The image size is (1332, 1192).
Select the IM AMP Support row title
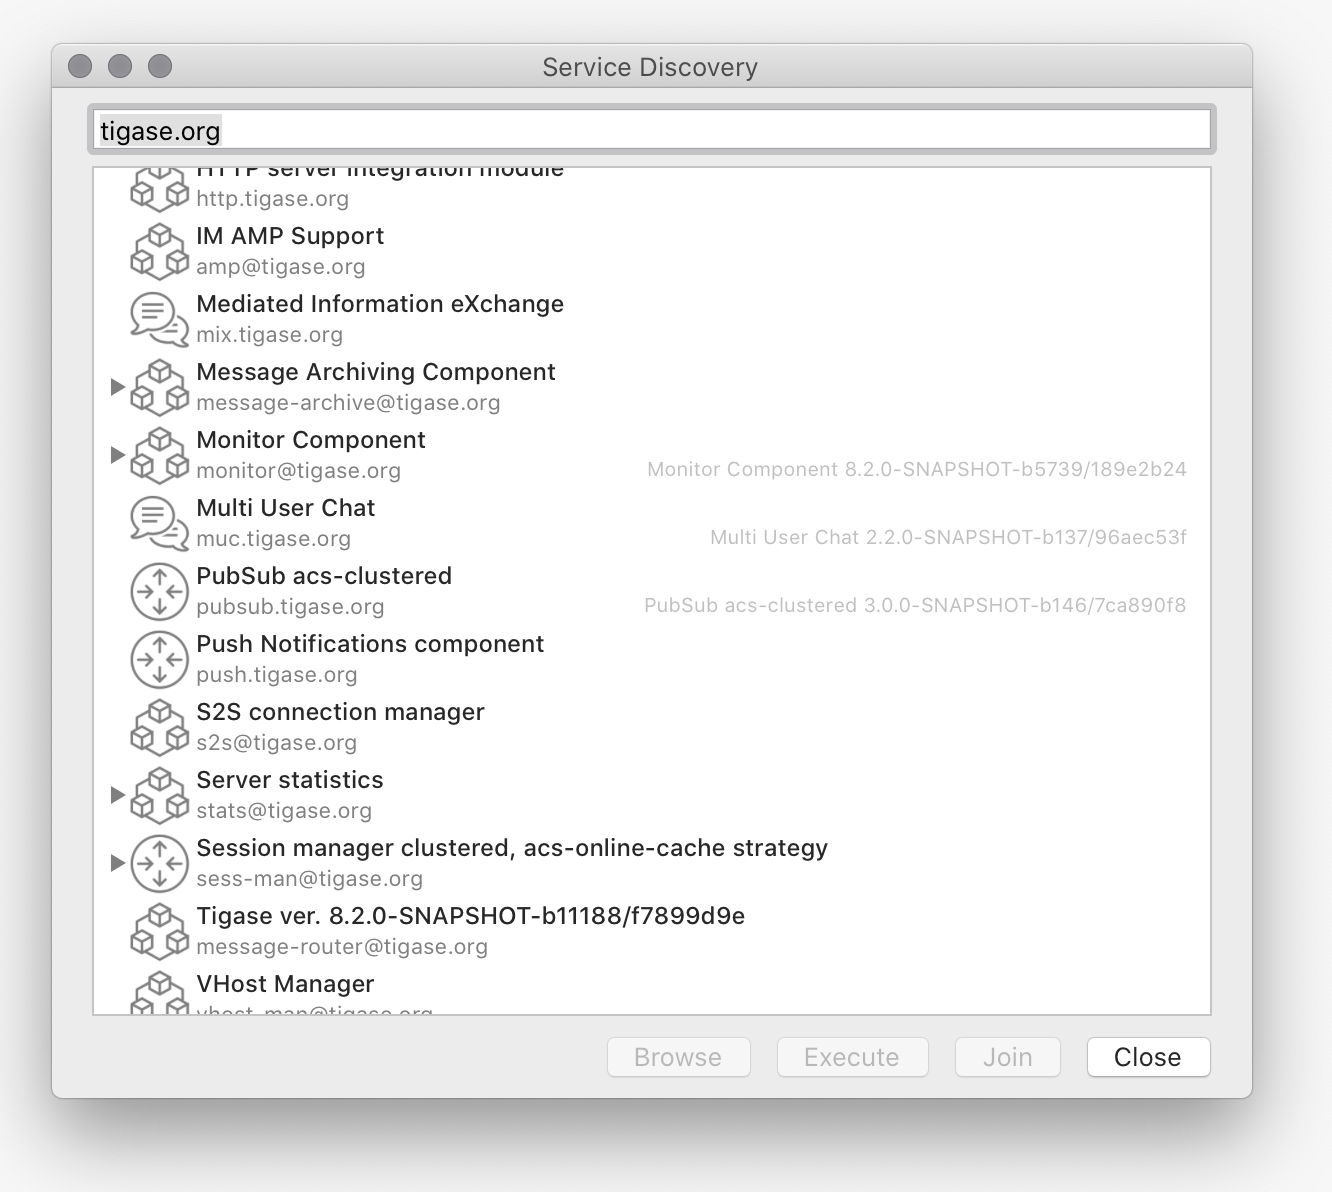coord(290,236)
